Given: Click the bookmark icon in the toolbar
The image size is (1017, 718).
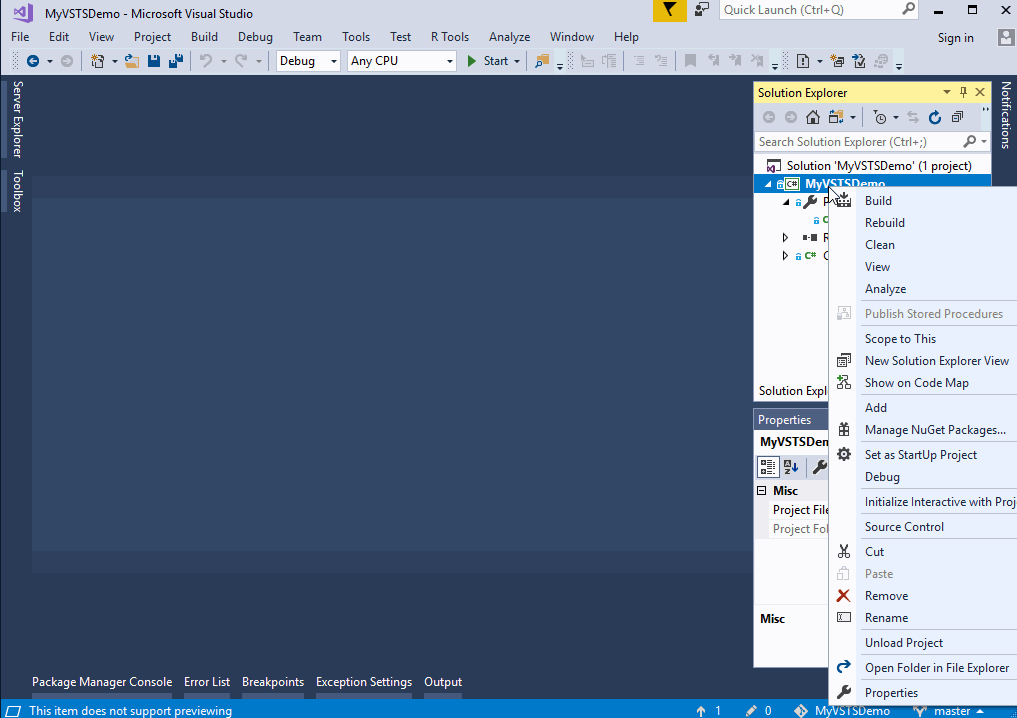Looking at the screenshot, I should click(x=690, y=61).
